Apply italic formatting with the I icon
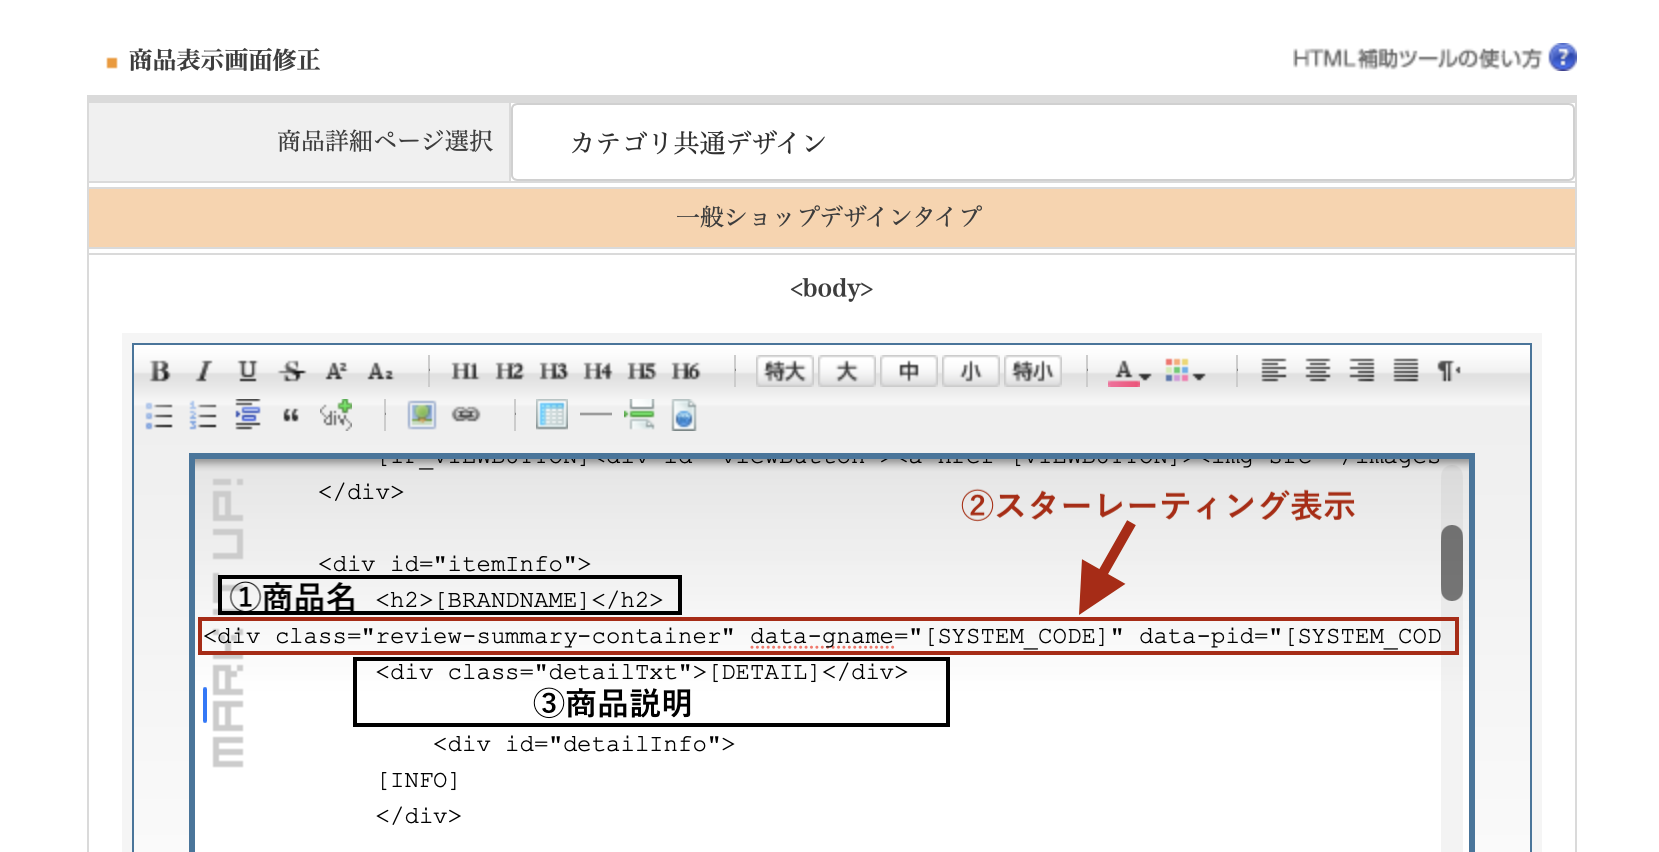 [204, 372]
